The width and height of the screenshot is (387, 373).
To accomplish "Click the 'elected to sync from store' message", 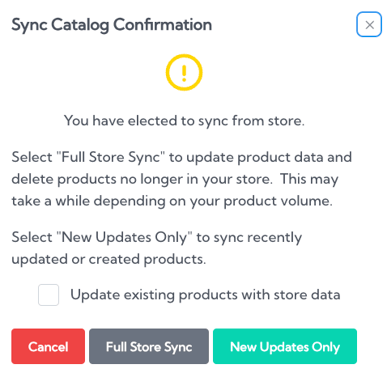I will tap(184, 121).
